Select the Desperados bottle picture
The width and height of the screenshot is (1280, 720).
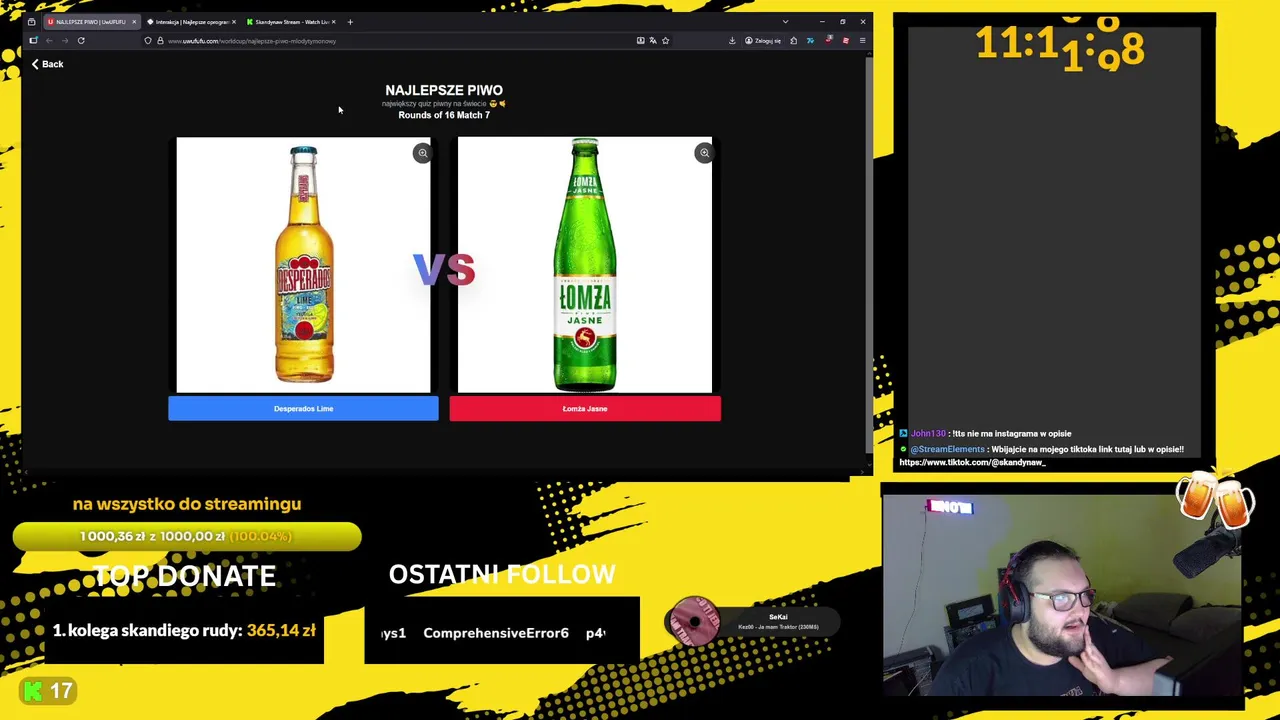pos(303,265)
